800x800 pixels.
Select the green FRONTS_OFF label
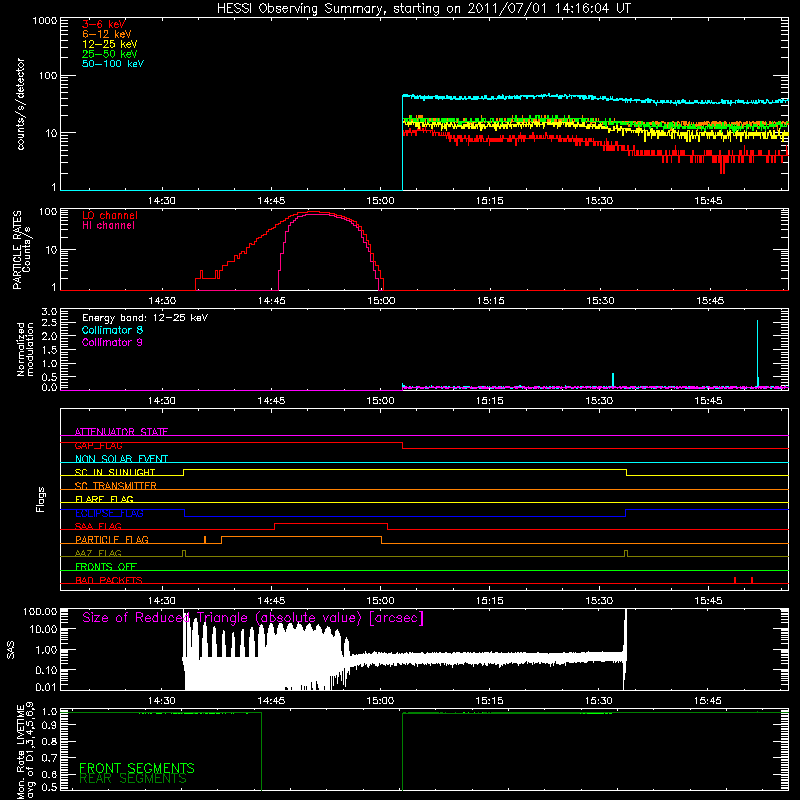point(106,566)
